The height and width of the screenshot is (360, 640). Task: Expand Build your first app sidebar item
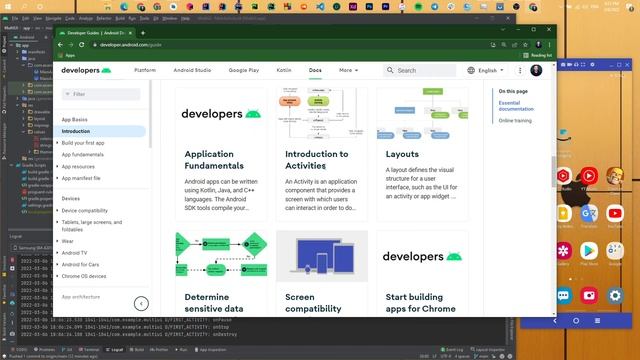[83, 143]
